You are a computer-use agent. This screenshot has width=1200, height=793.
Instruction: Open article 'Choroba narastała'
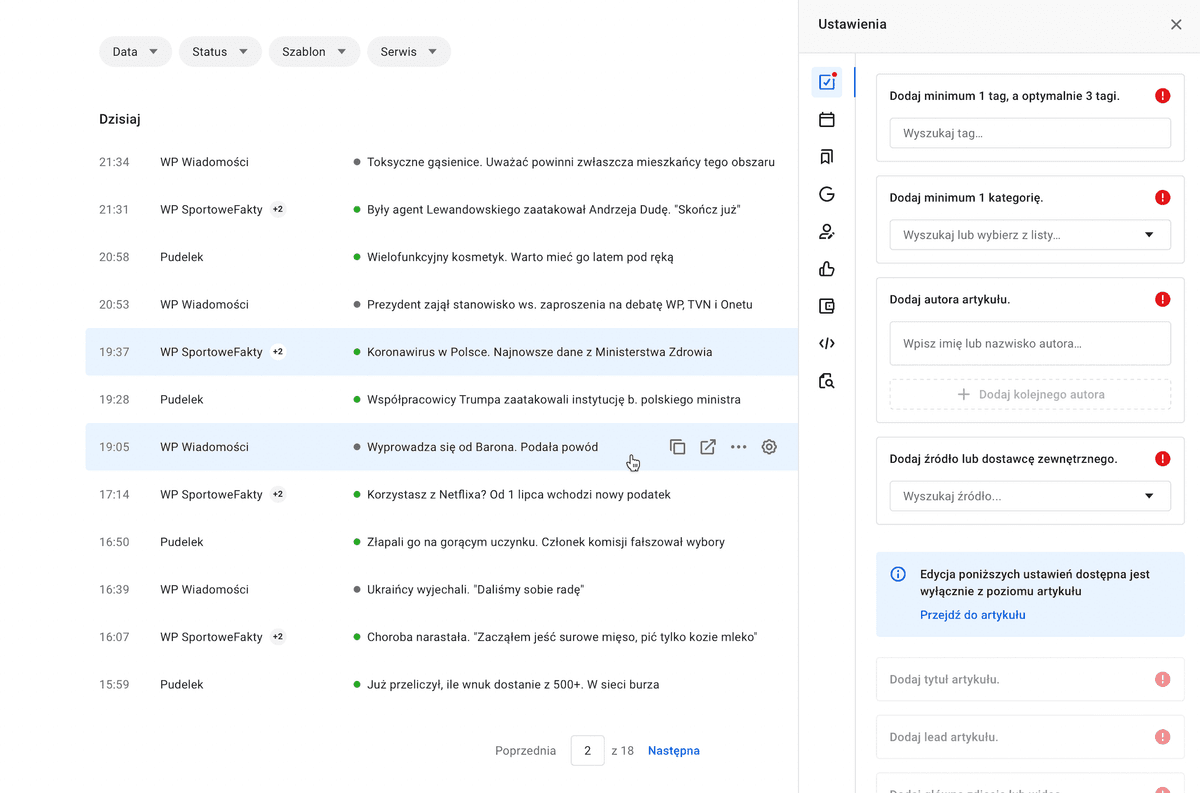(x=562, y=637)
